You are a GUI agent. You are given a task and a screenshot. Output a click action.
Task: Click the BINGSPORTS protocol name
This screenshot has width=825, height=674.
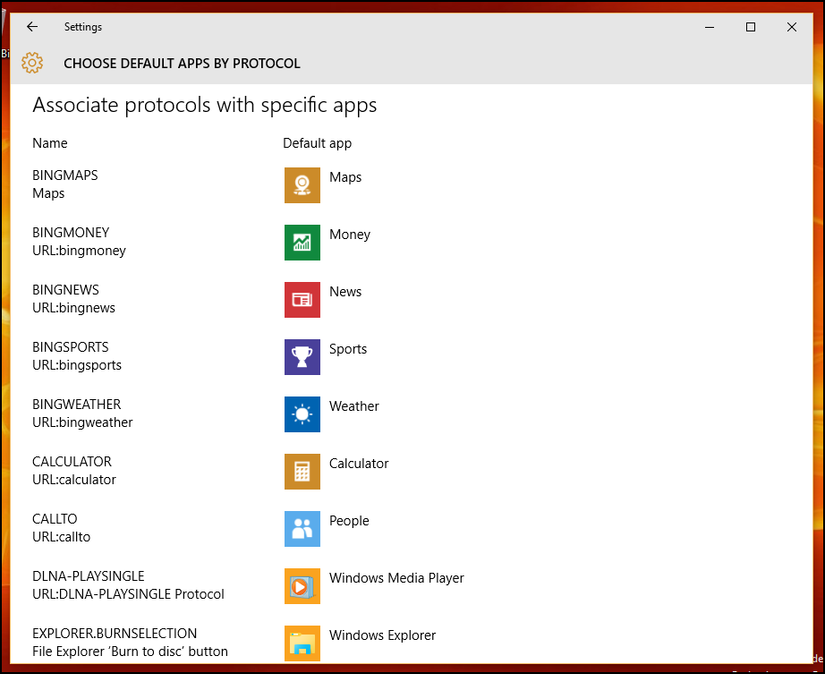coord(70,347)
